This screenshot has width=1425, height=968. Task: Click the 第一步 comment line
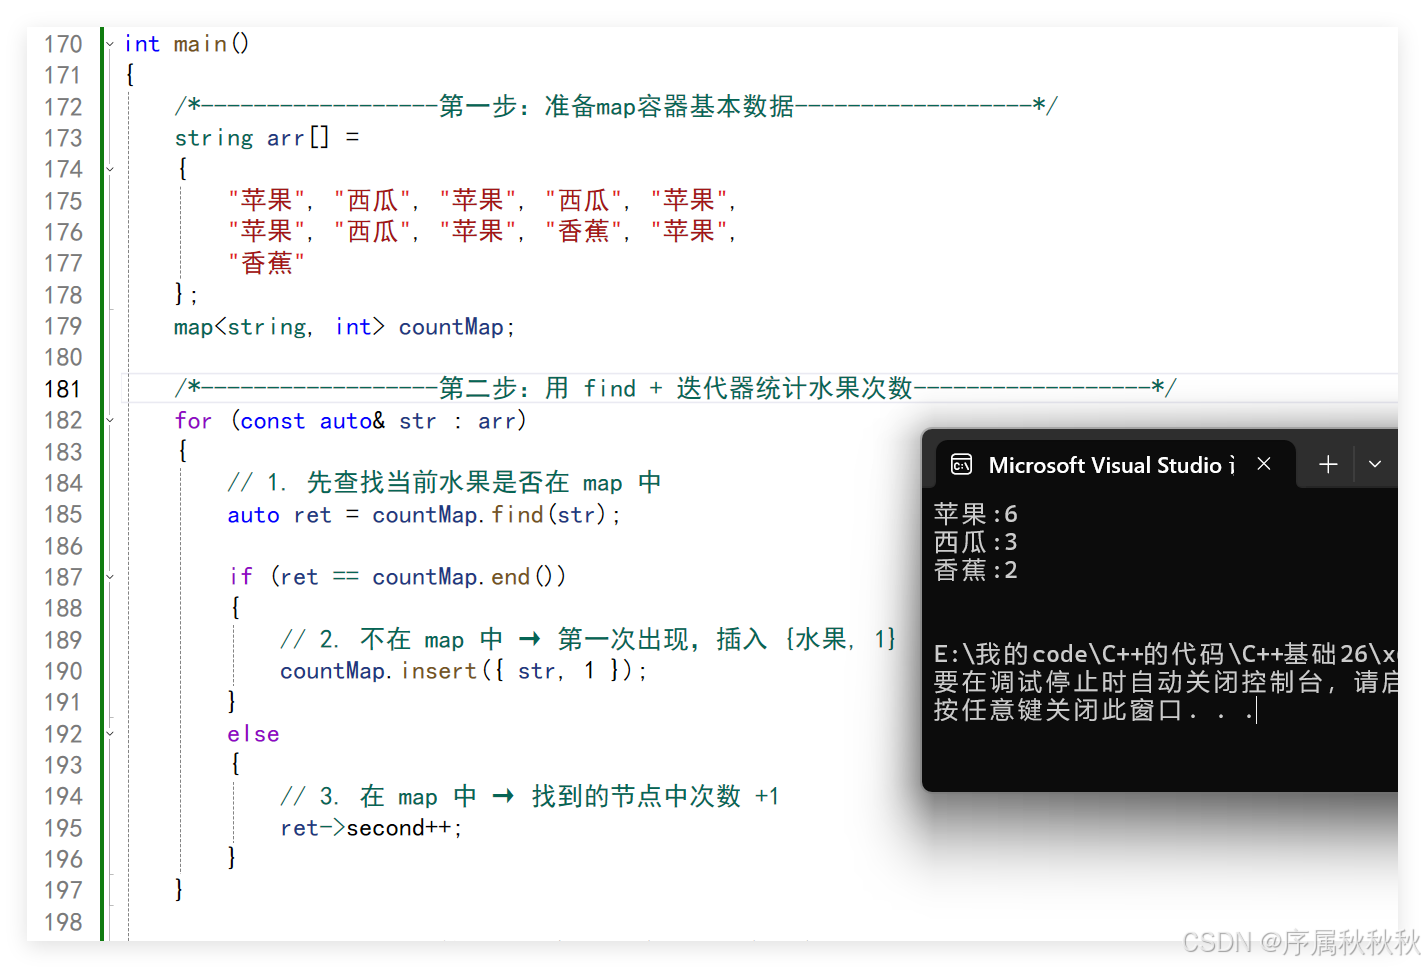pyautogui.click(x=616, y=106)
